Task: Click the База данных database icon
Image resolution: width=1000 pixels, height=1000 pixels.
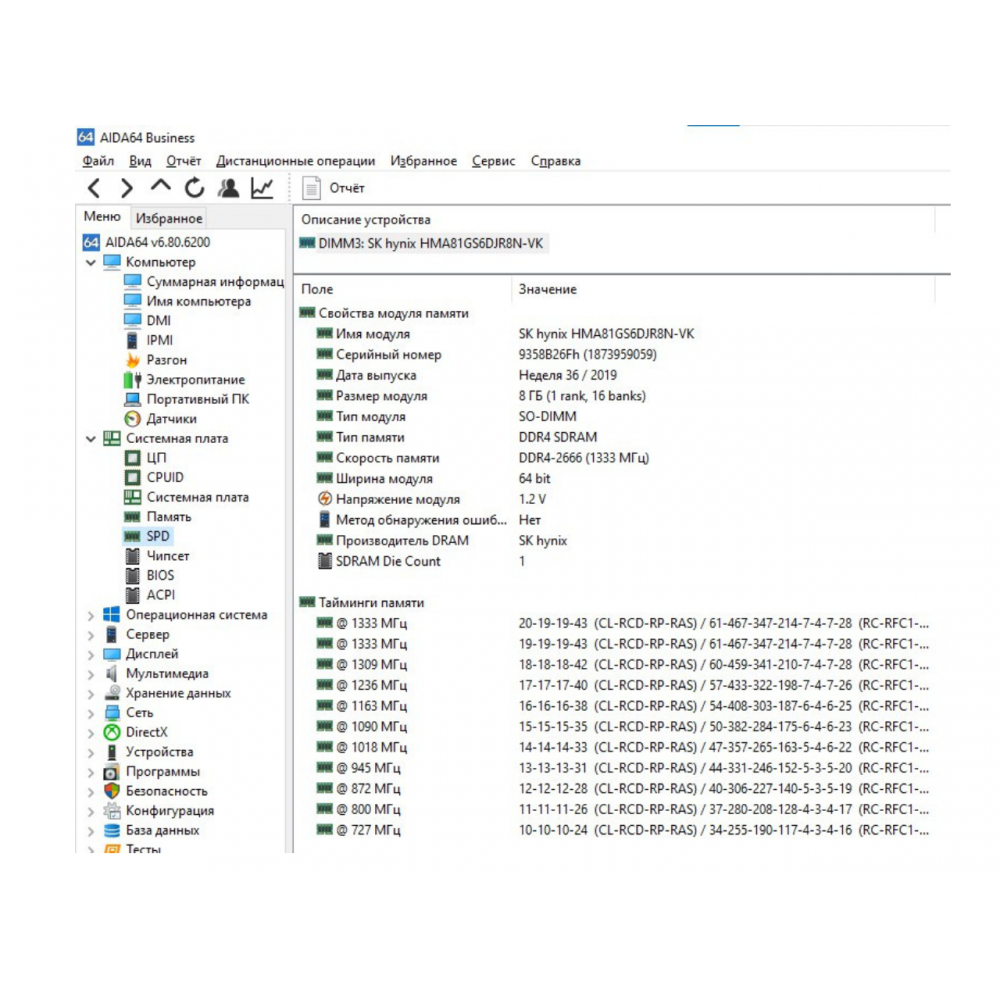Action: [112, 830]
